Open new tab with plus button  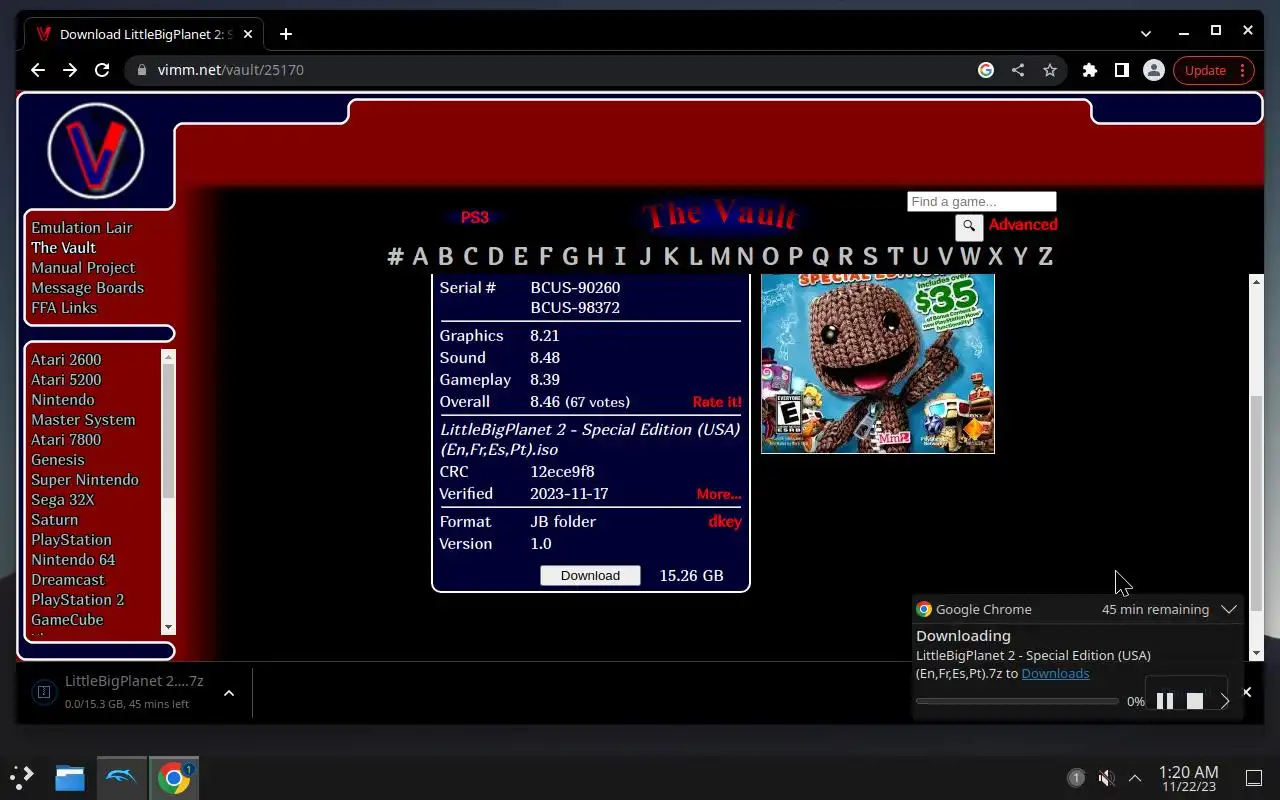286,34
